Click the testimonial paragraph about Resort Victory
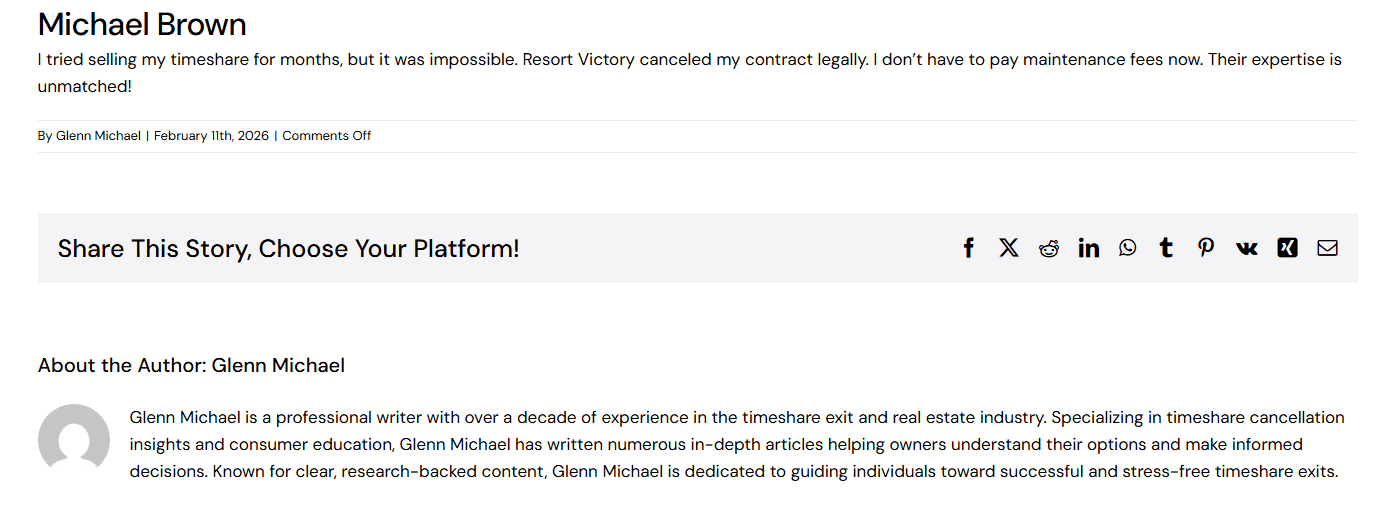Image resolution: width=1384 pixels, height=513 pixels. (690, 73)
